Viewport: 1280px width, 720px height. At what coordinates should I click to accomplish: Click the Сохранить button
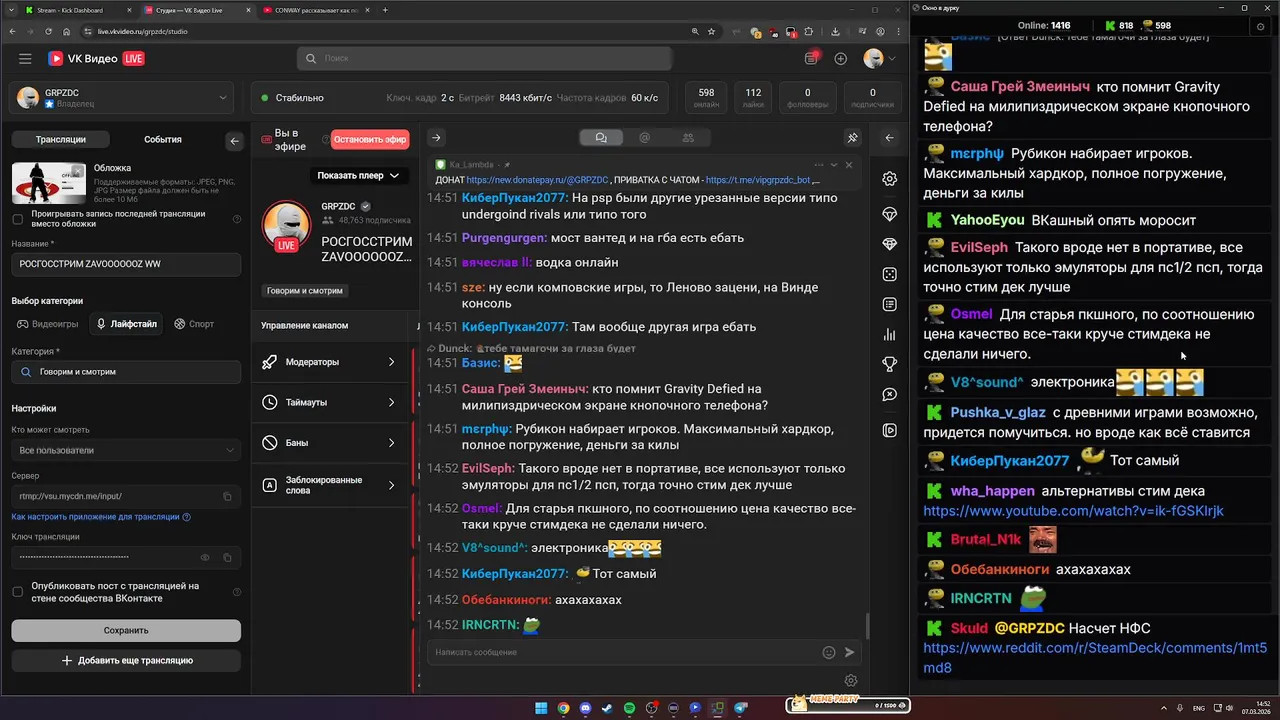point(126,630)
